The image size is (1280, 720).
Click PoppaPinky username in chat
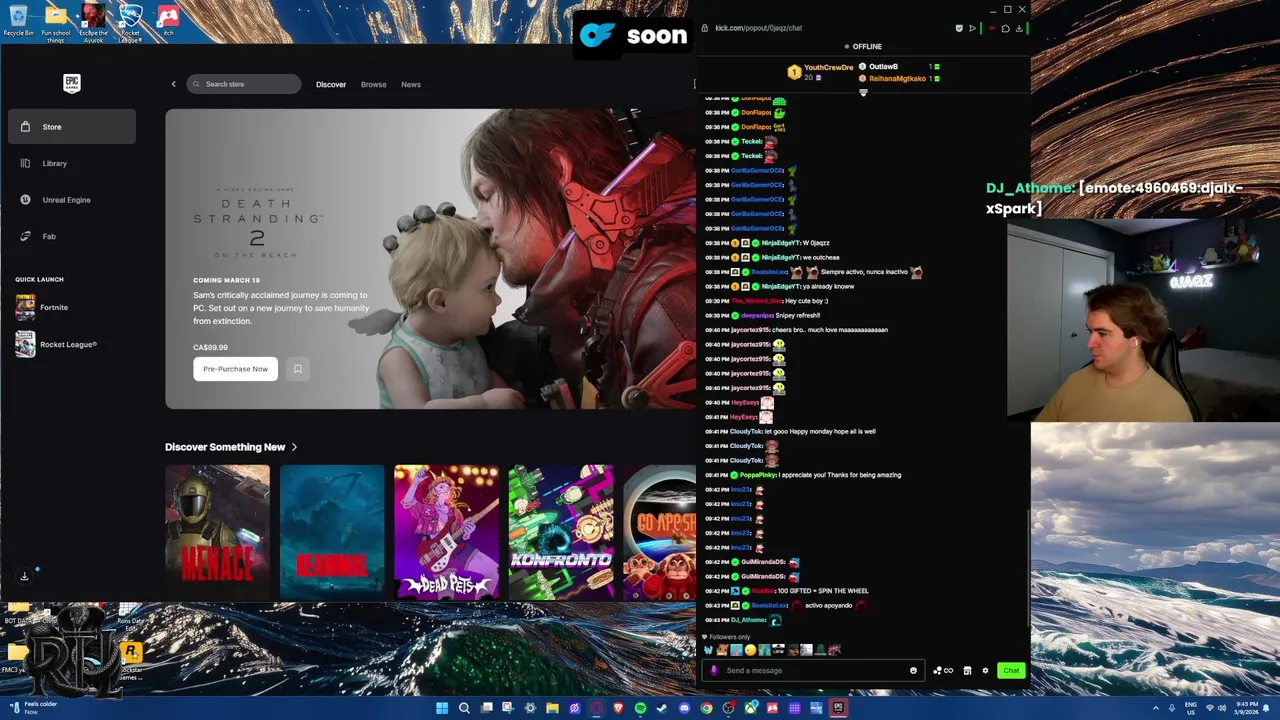[759, 475]
